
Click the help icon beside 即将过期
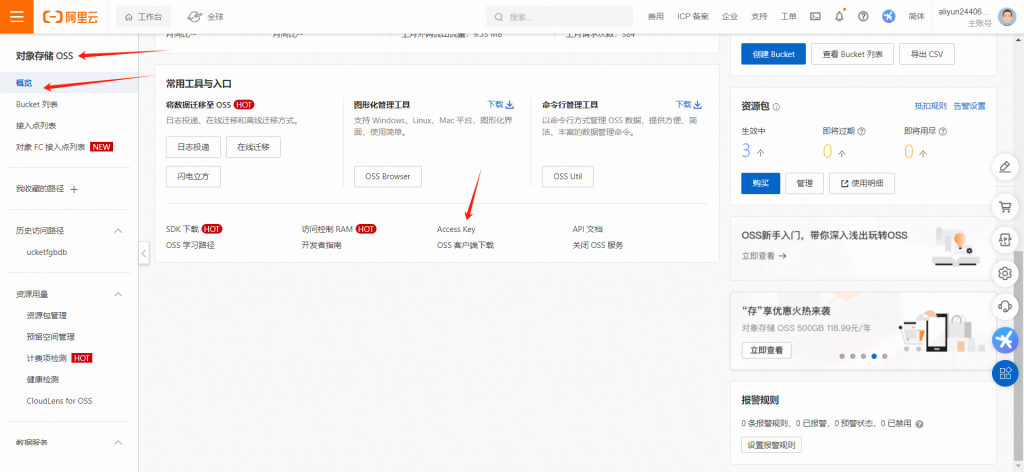(x=861, y=131)
